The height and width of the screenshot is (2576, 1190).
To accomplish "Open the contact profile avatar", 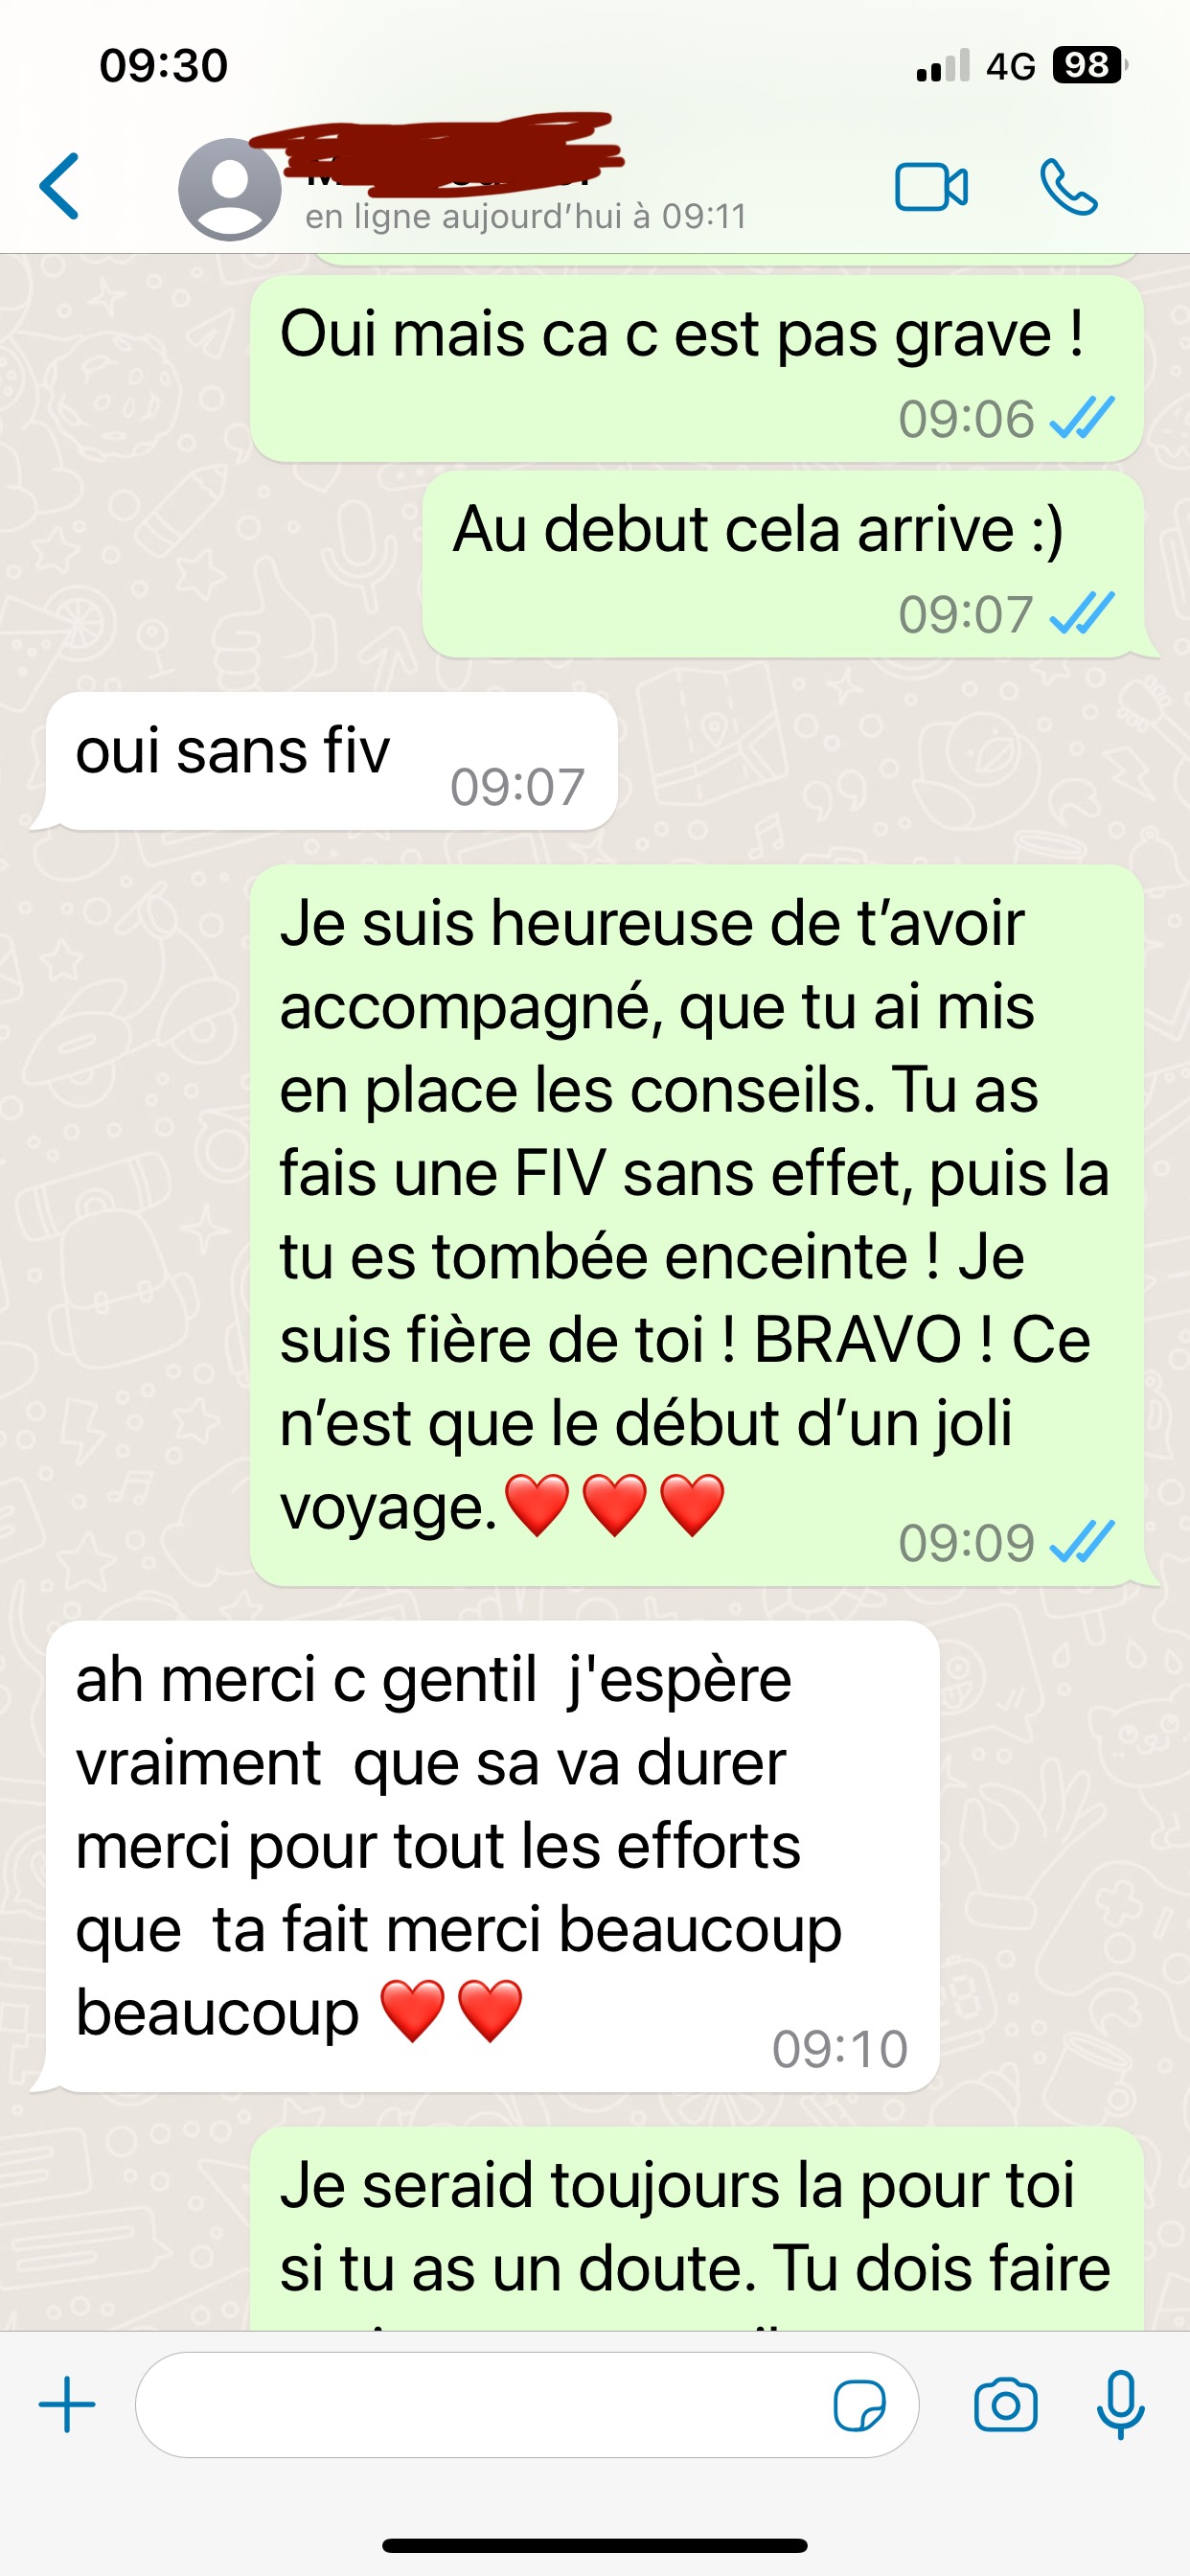I will tap(230, 189).
